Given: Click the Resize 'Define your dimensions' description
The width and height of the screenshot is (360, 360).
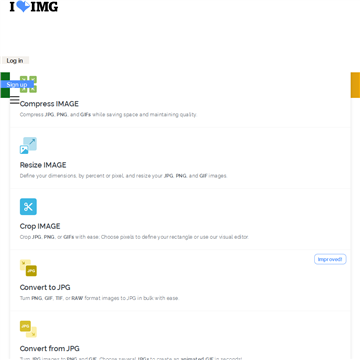Looking at the screenshot, I should pos(123,176).
